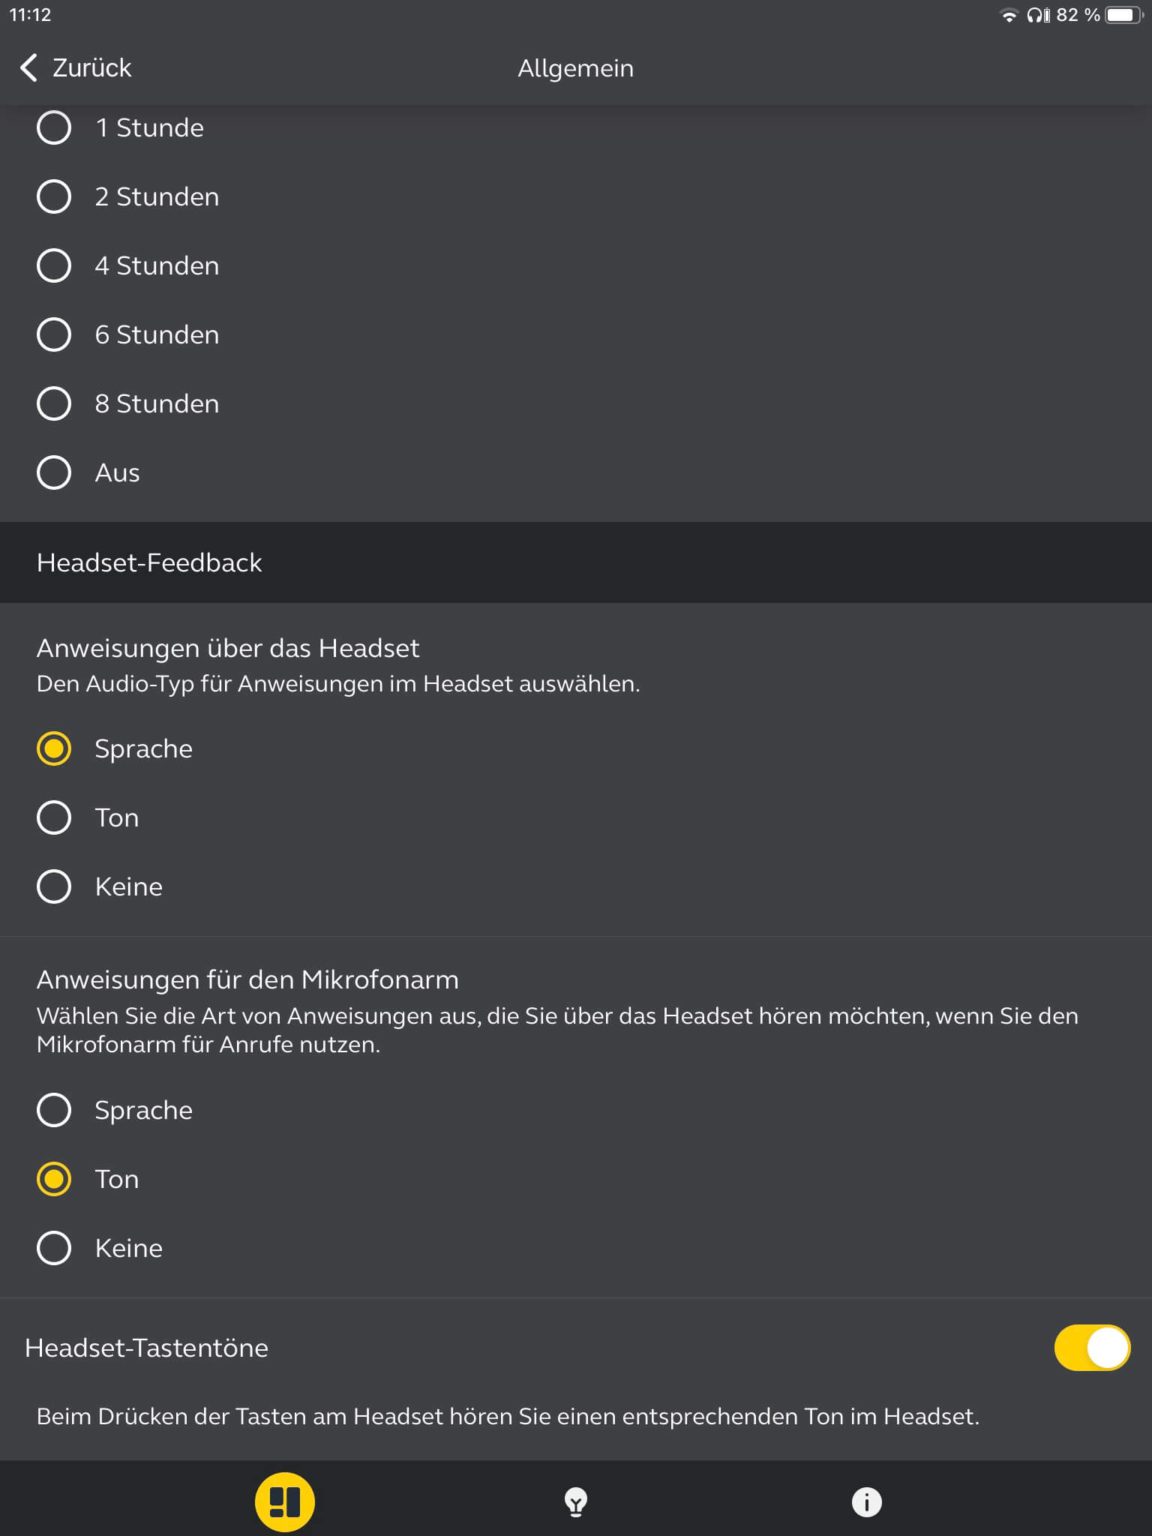The image size is (1152, 1536).
Task: Click the headset icon in the status bar
Action: point(1033,14)
